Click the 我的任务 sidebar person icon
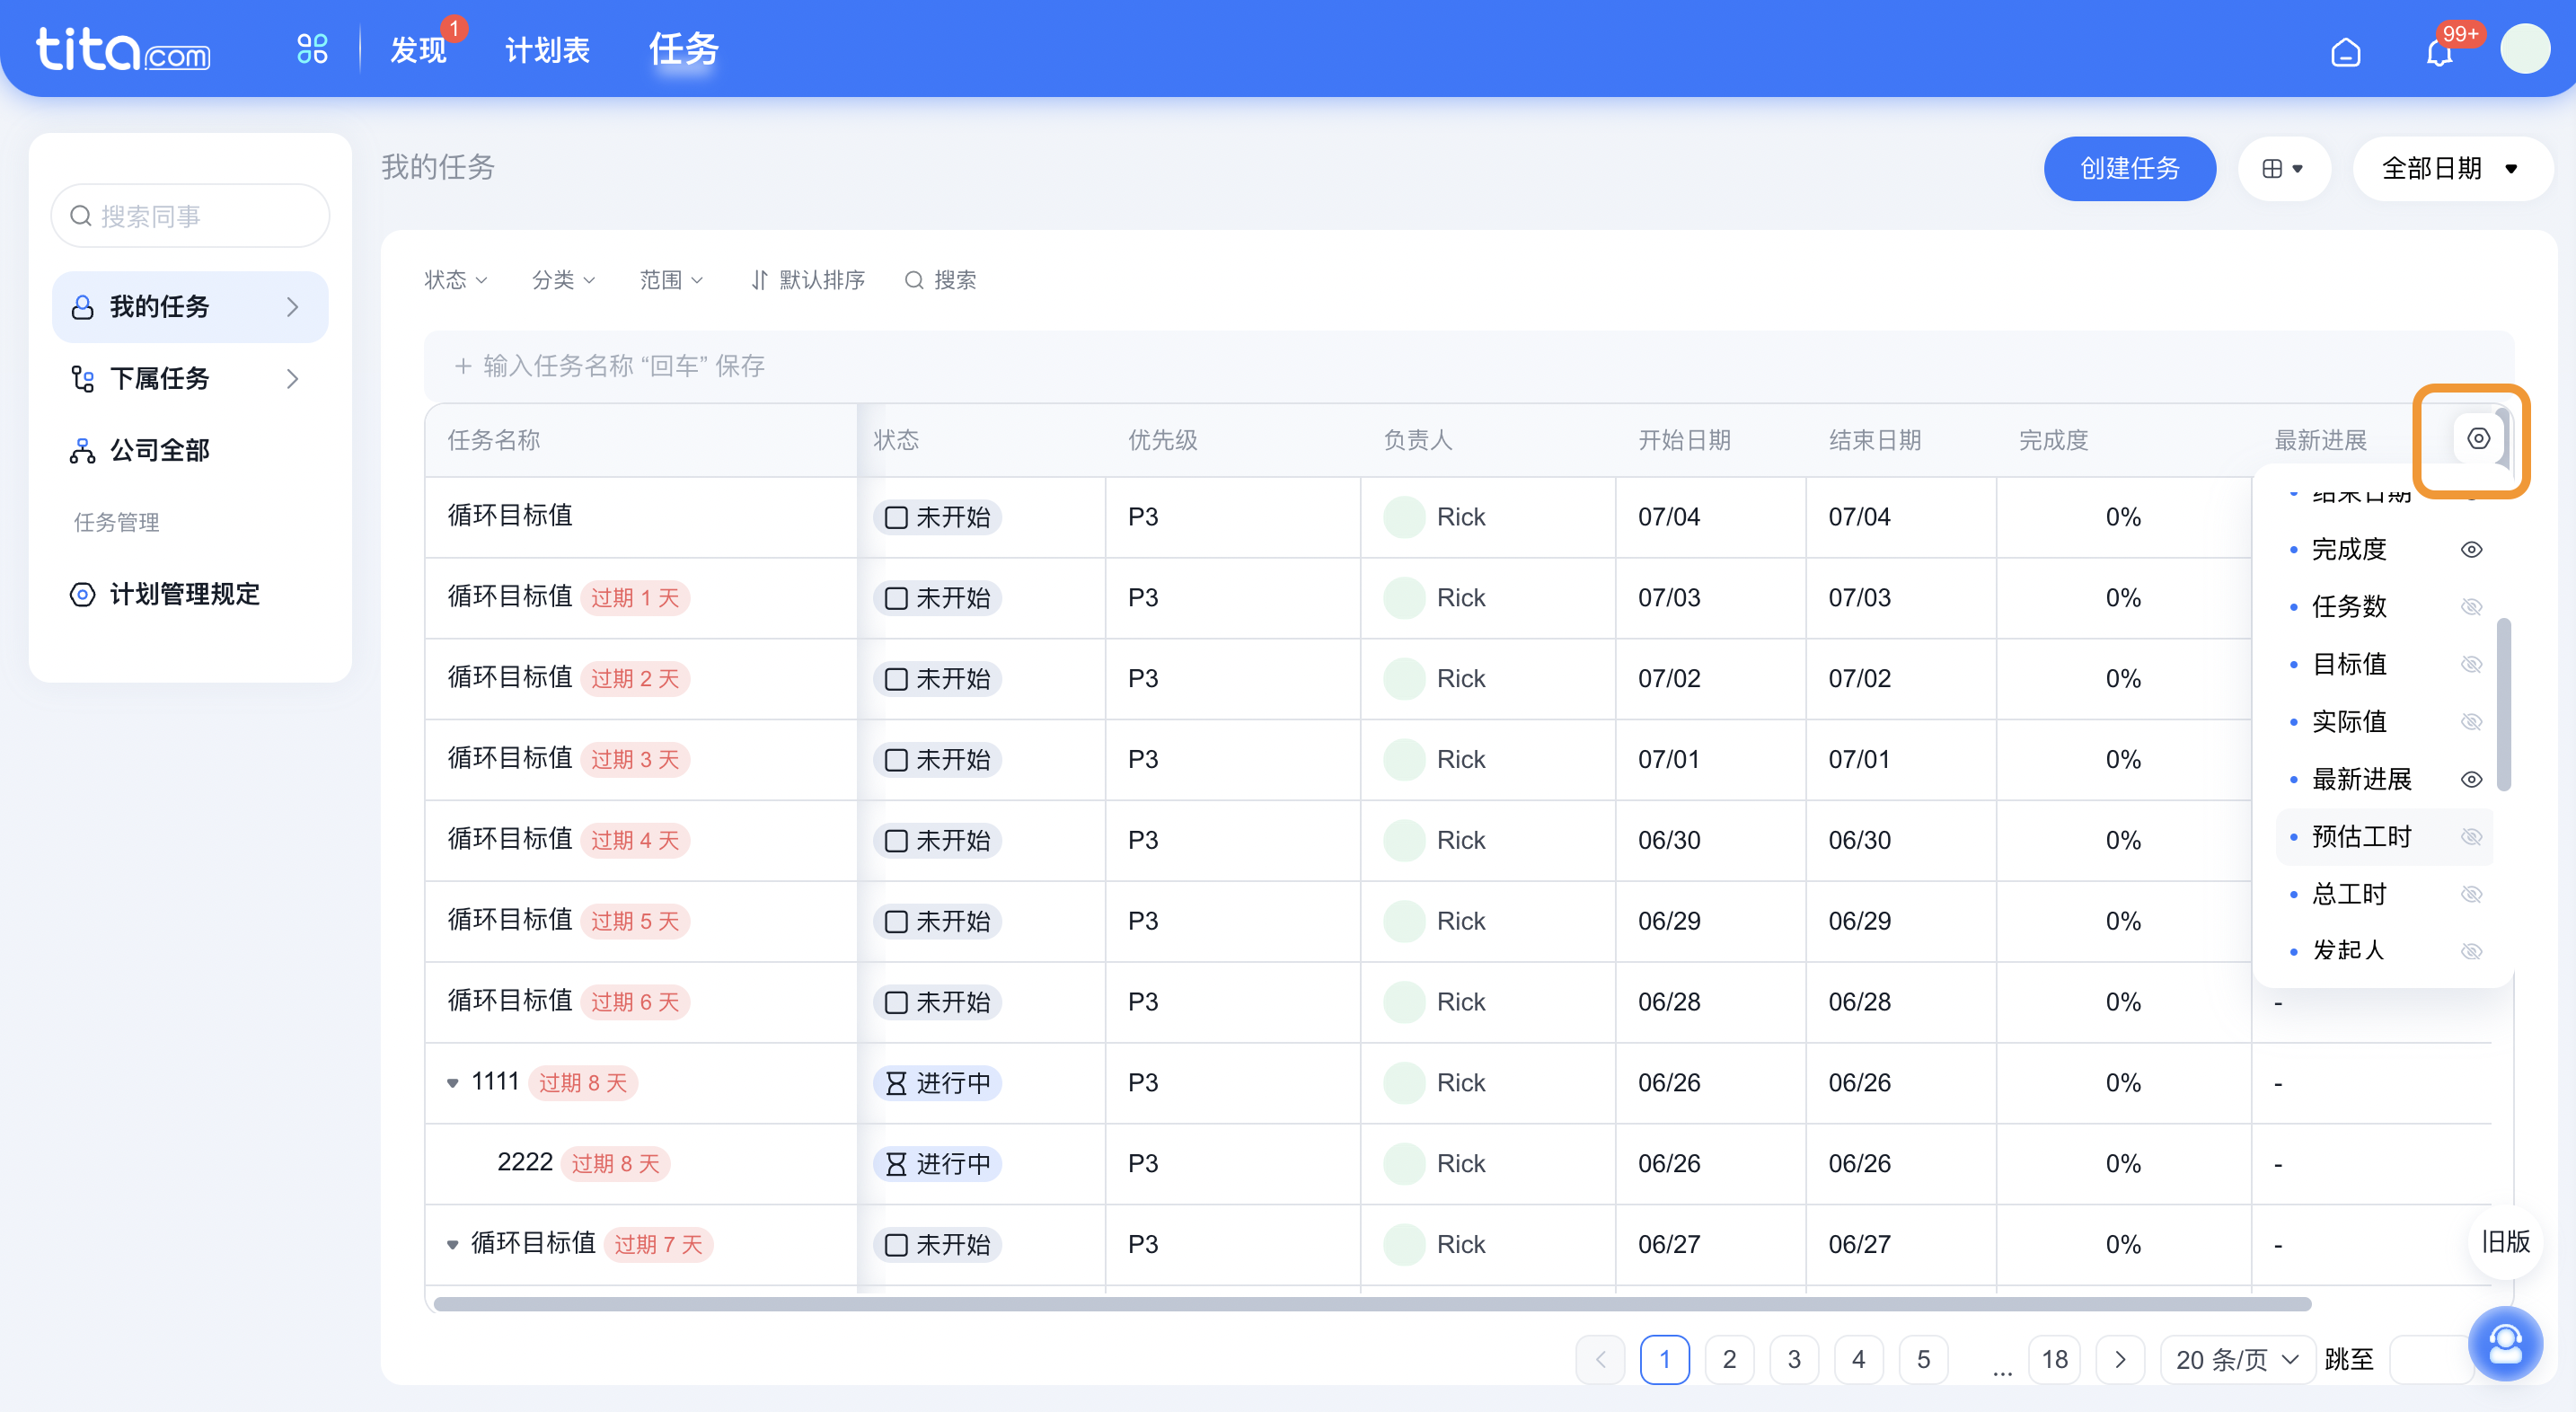This screenshot has height=1412, width=2576. coord(82,307)
